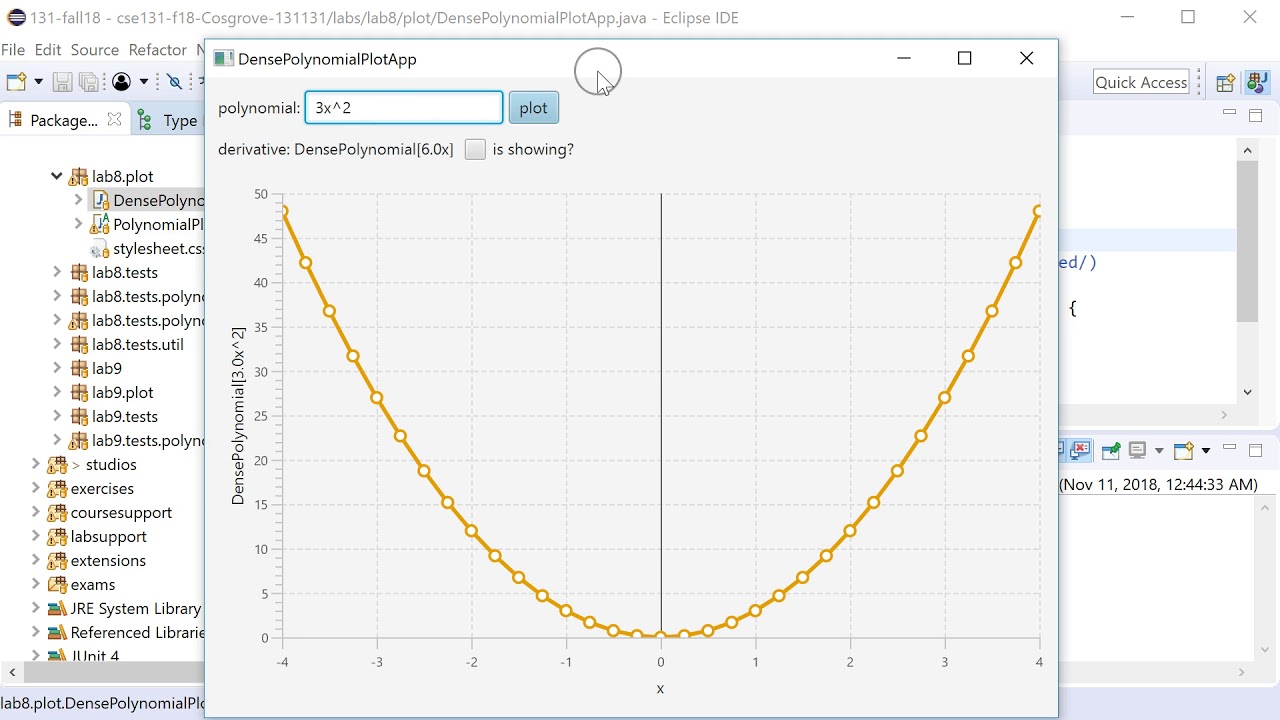Open the Eclipse File menu

click(13, 50)
